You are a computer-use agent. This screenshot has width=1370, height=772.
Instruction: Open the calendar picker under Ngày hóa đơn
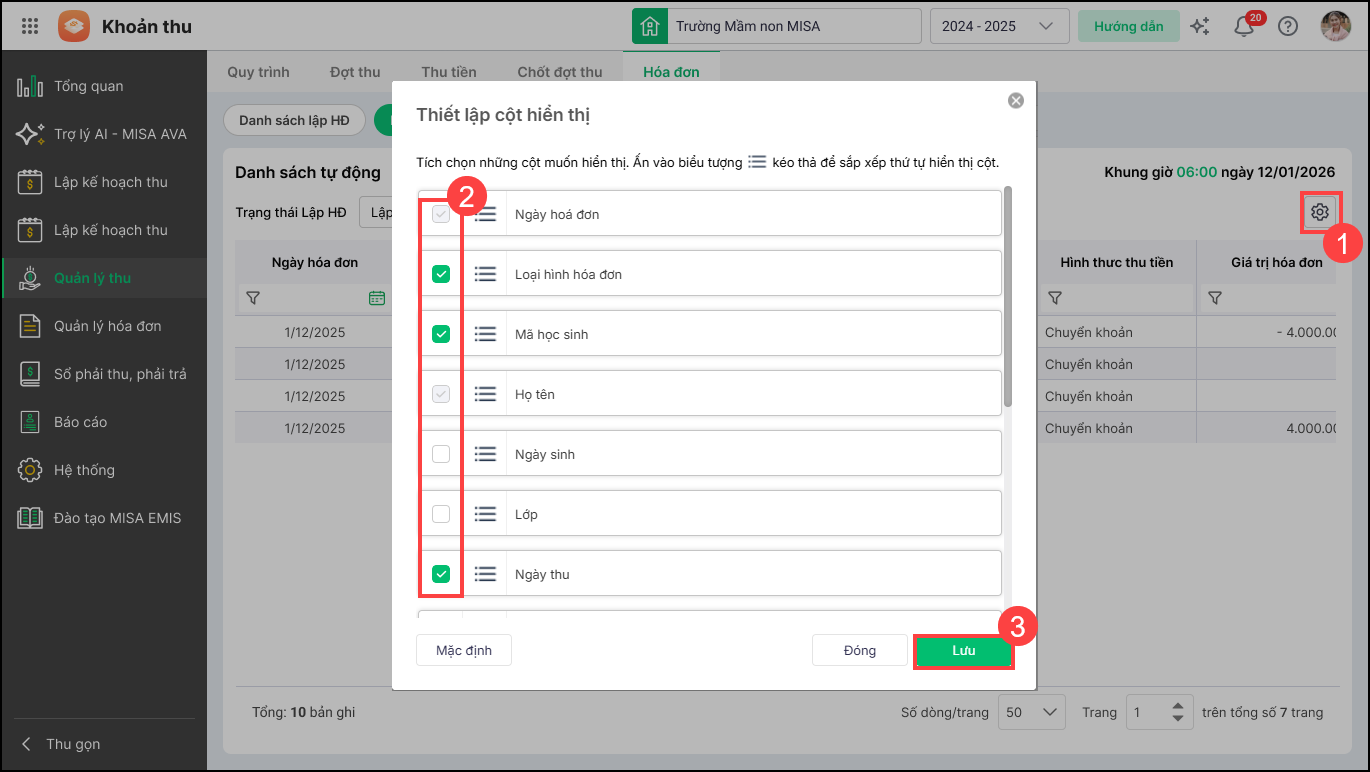click(x=376, y=298)
